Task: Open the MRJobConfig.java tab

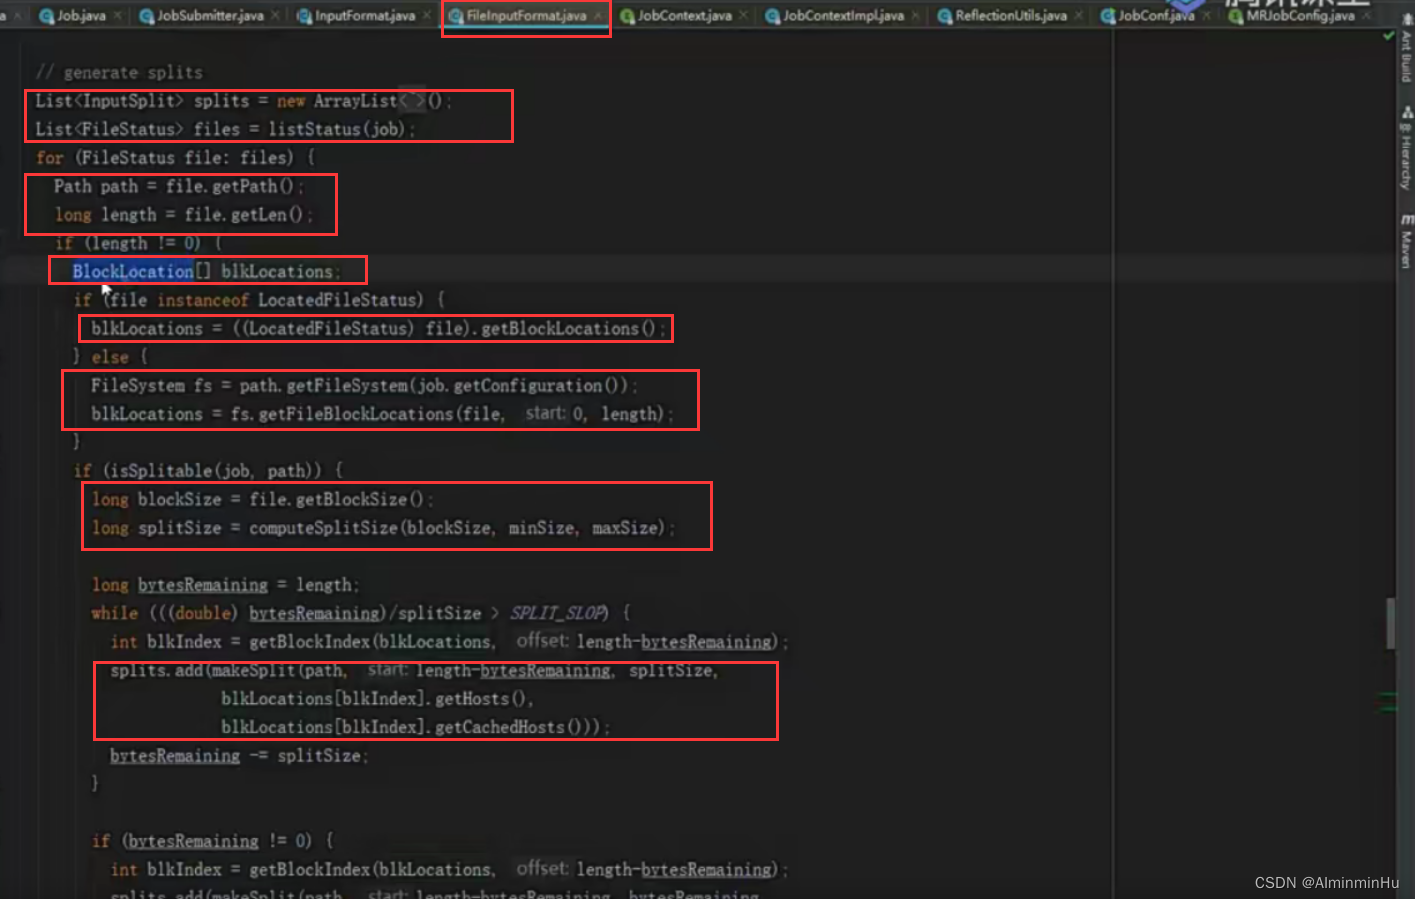Action: click(1300, 16)
